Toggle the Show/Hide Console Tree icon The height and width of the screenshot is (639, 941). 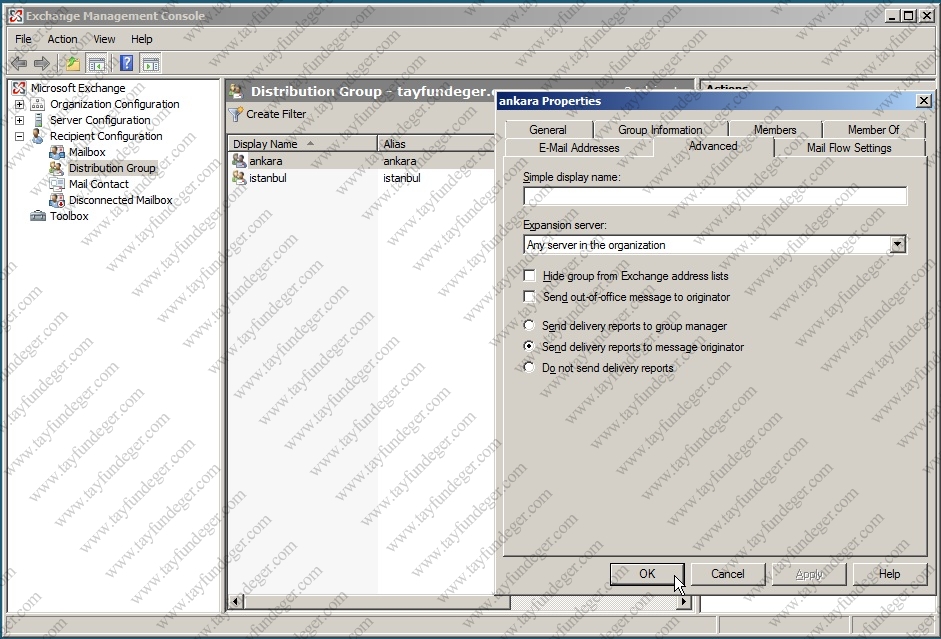pos(97,63)
